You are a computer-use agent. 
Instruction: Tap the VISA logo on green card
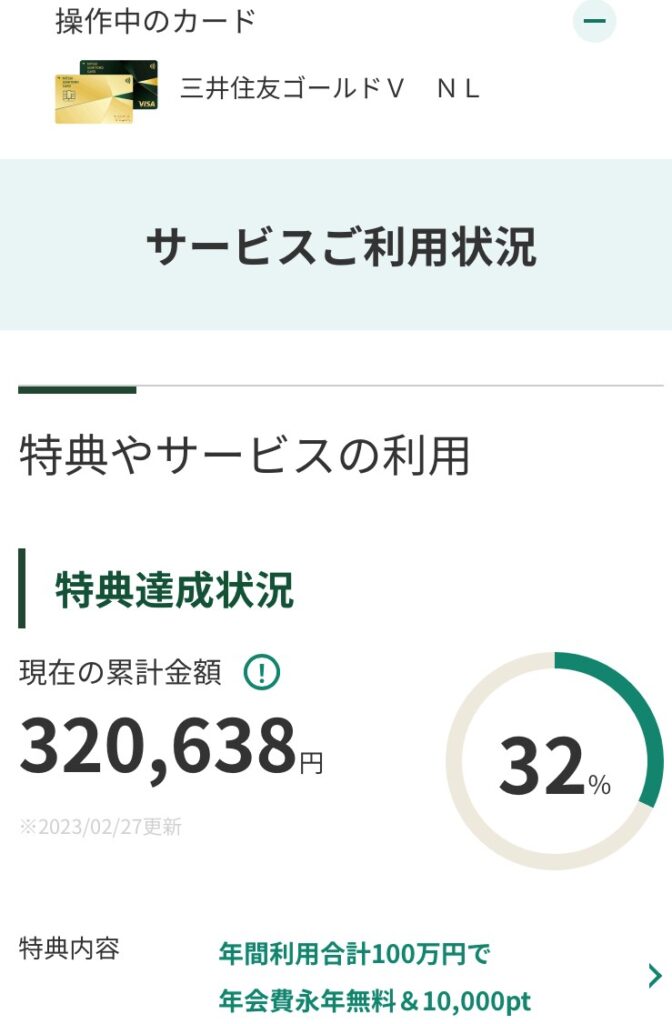click(x=146, y=104)
